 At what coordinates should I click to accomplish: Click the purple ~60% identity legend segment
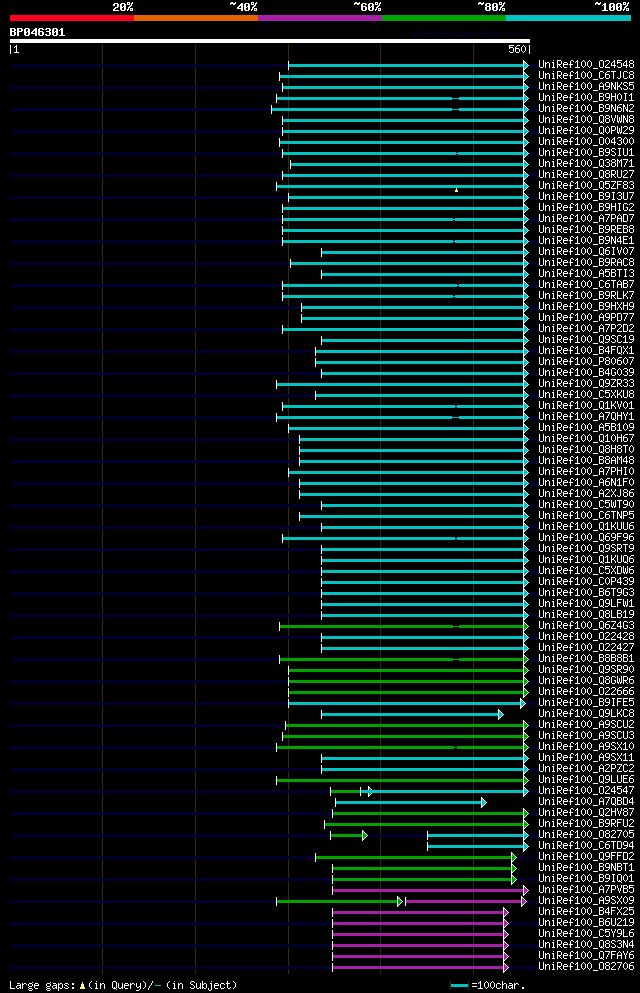pos(320,18)
